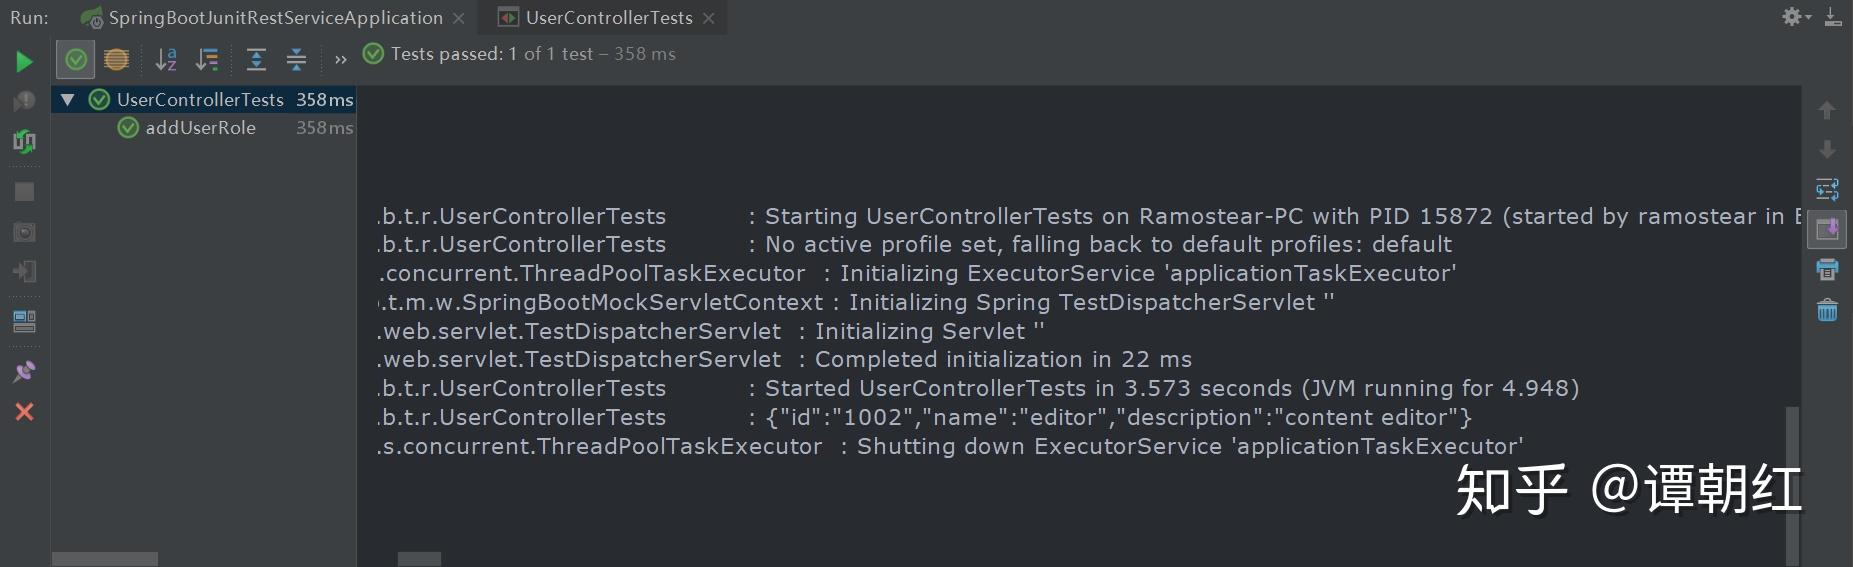Close the UserControllerTests run tab
The height and width of the screenshot is (567, 1853).
tap(709, 18)
